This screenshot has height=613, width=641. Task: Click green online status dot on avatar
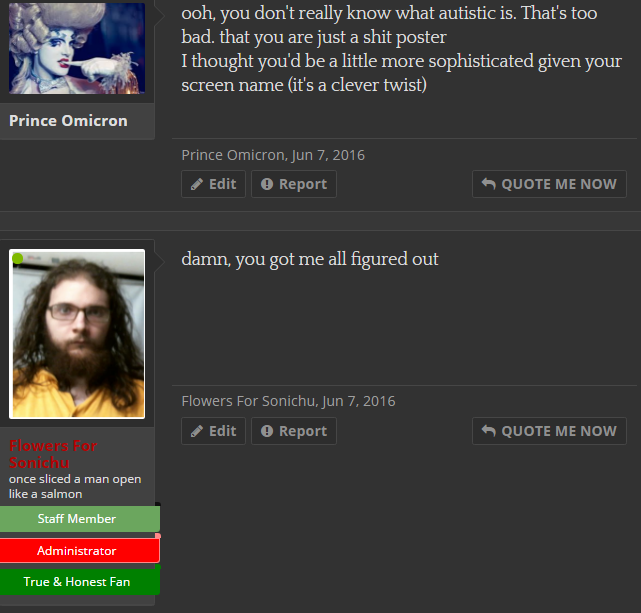(x=18, y=258)
